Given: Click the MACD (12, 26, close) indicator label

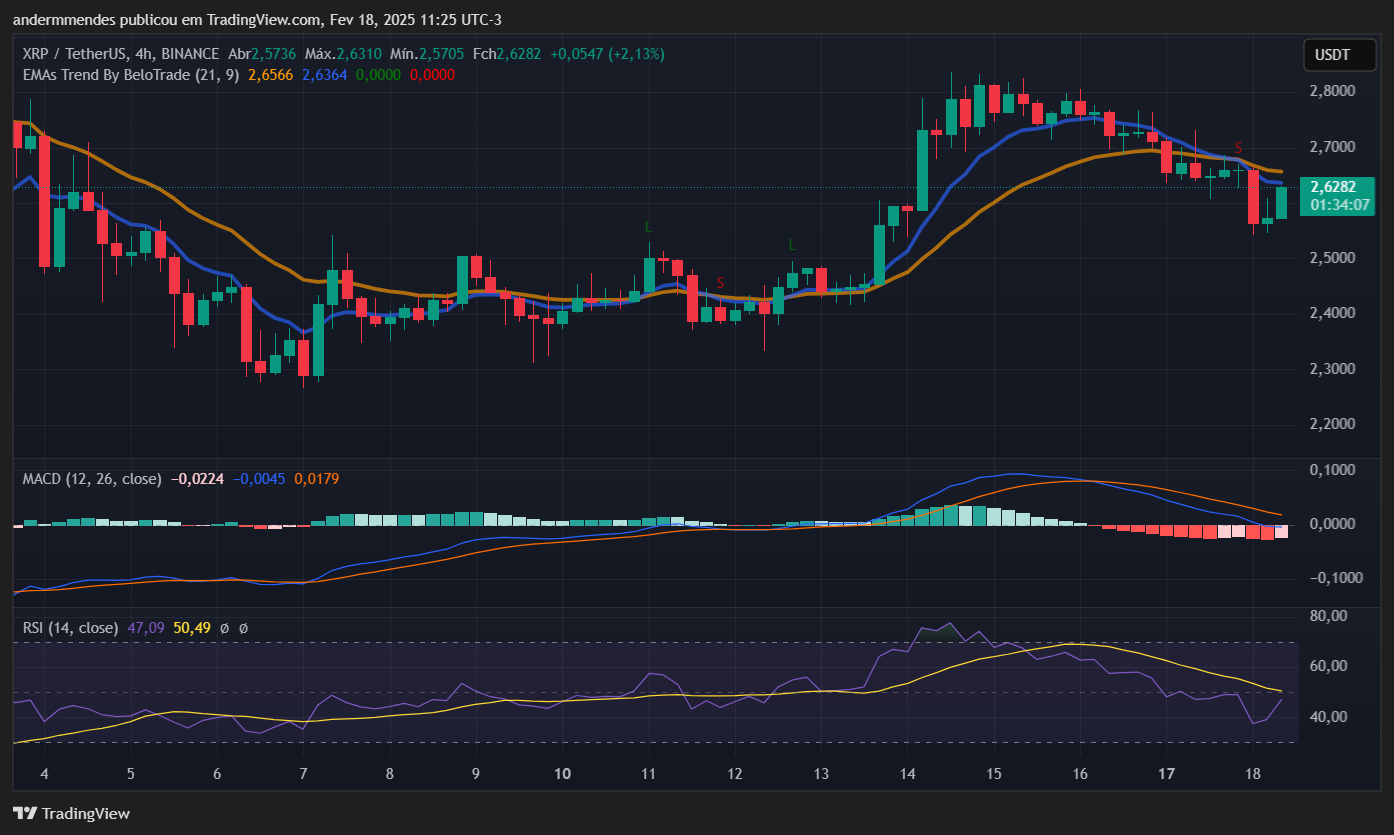Looking at the screenshot, I should (x=92, y=479).
